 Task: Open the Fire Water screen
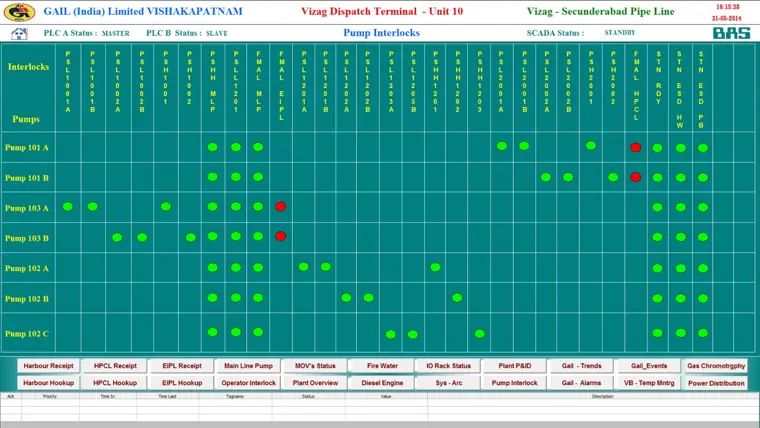point(382,366)
